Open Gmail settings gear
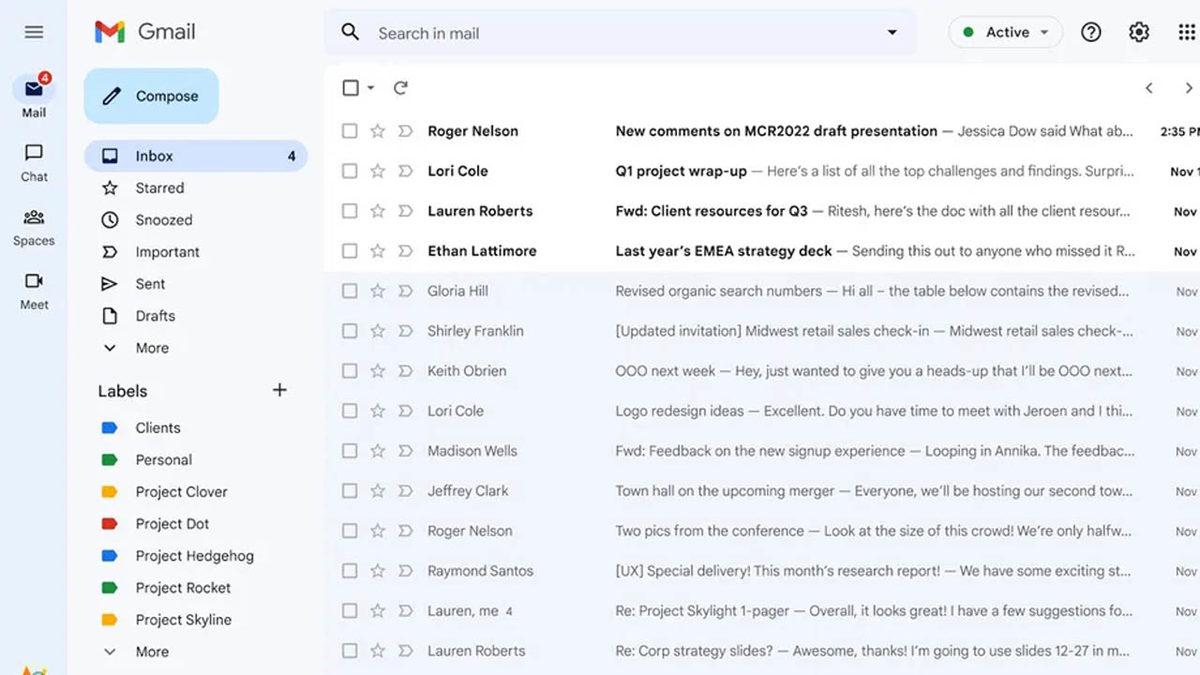The height and width of the screenshot is (675, 1200). pyautogui.click(x=1139, y=32)
